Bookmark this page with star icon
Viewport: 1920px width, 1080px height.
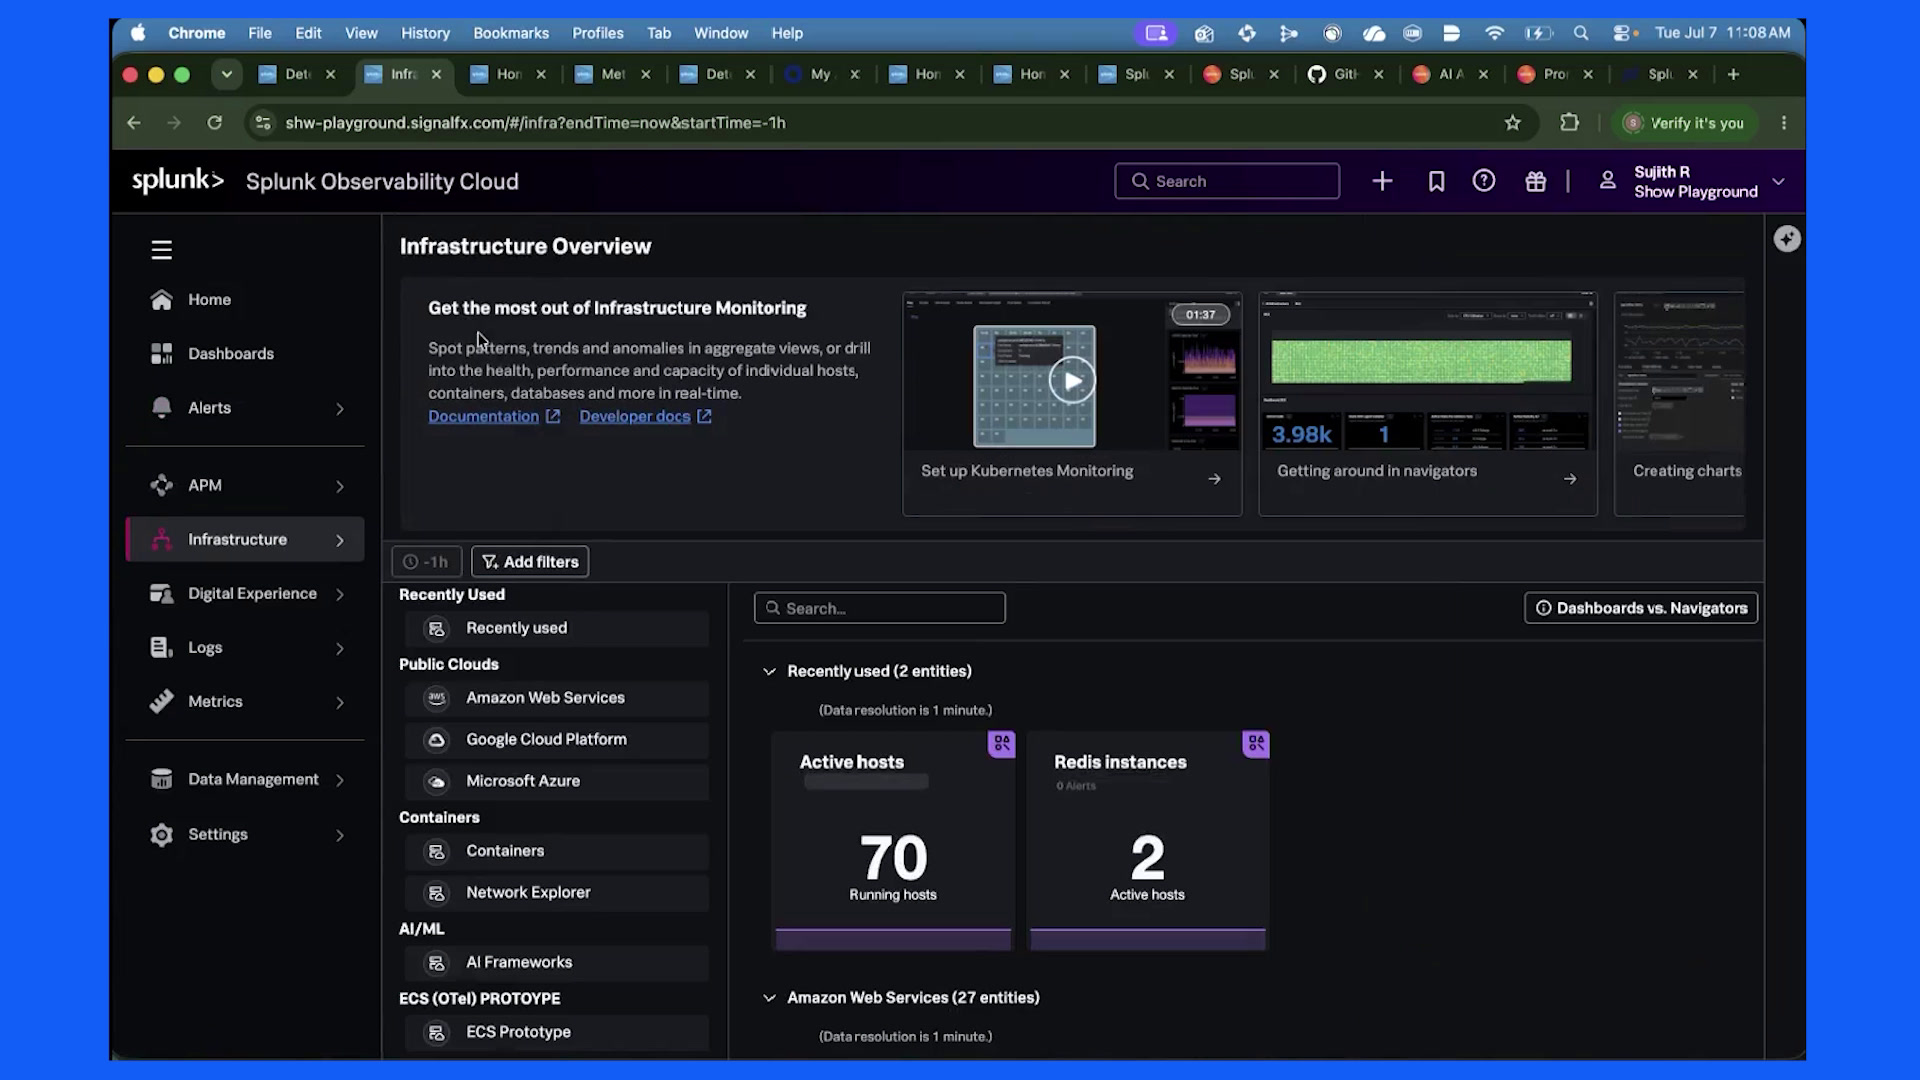[x=1512, y=123]
